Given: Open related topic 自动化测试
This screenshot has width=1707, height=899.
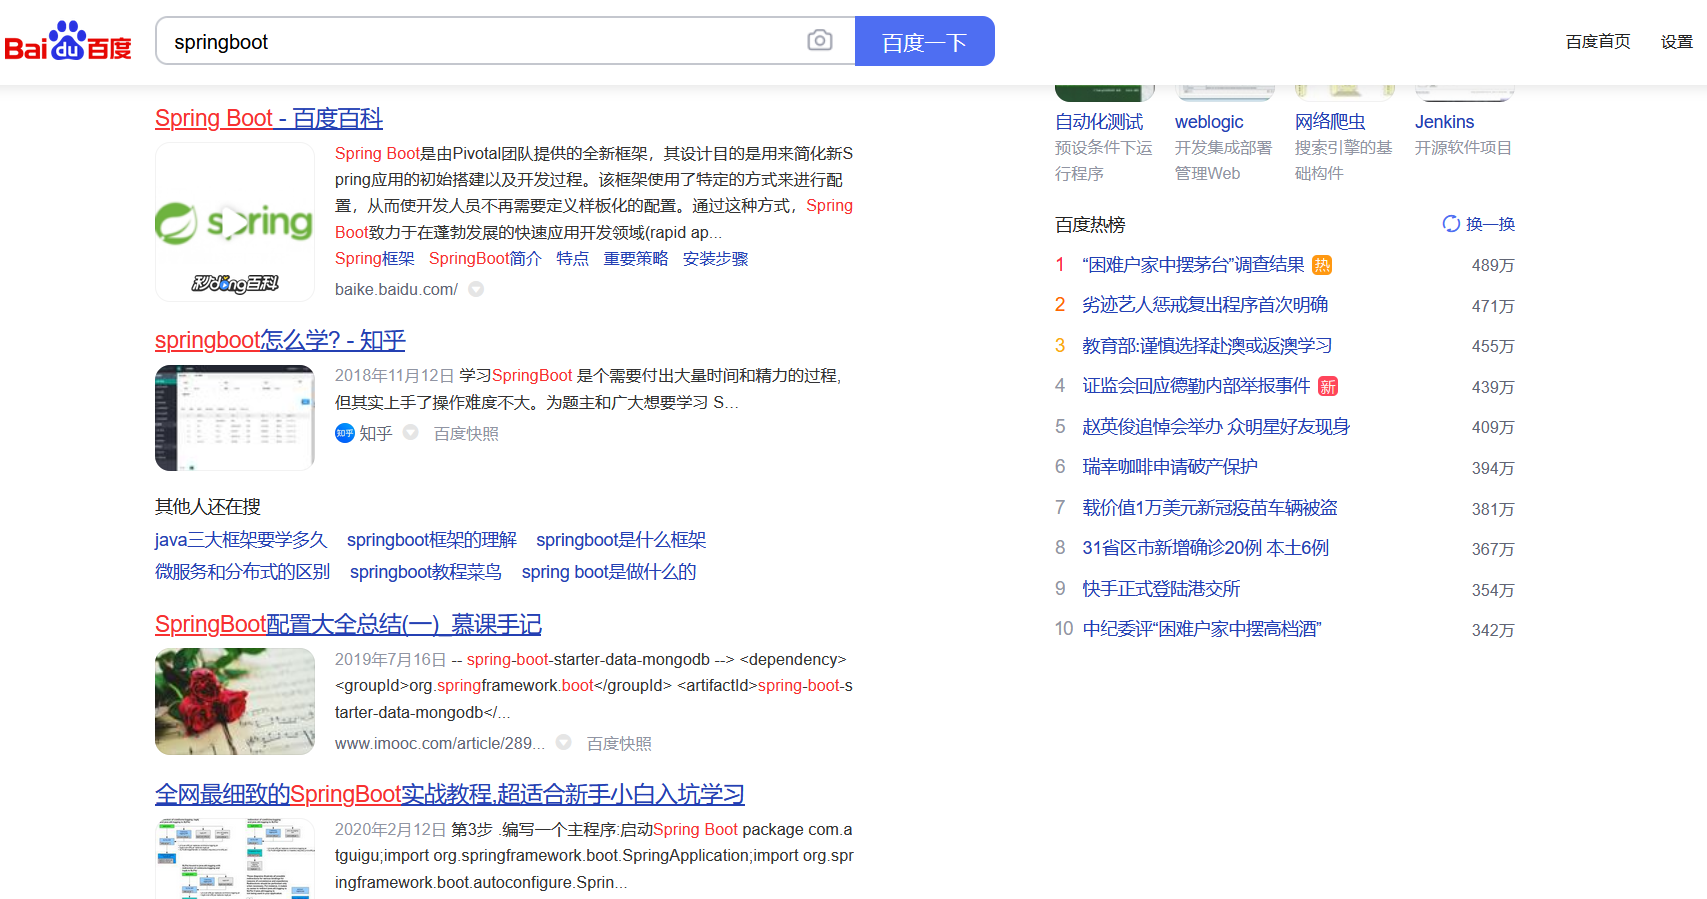Looking at the screenshot, I should tap(1099, 122).
